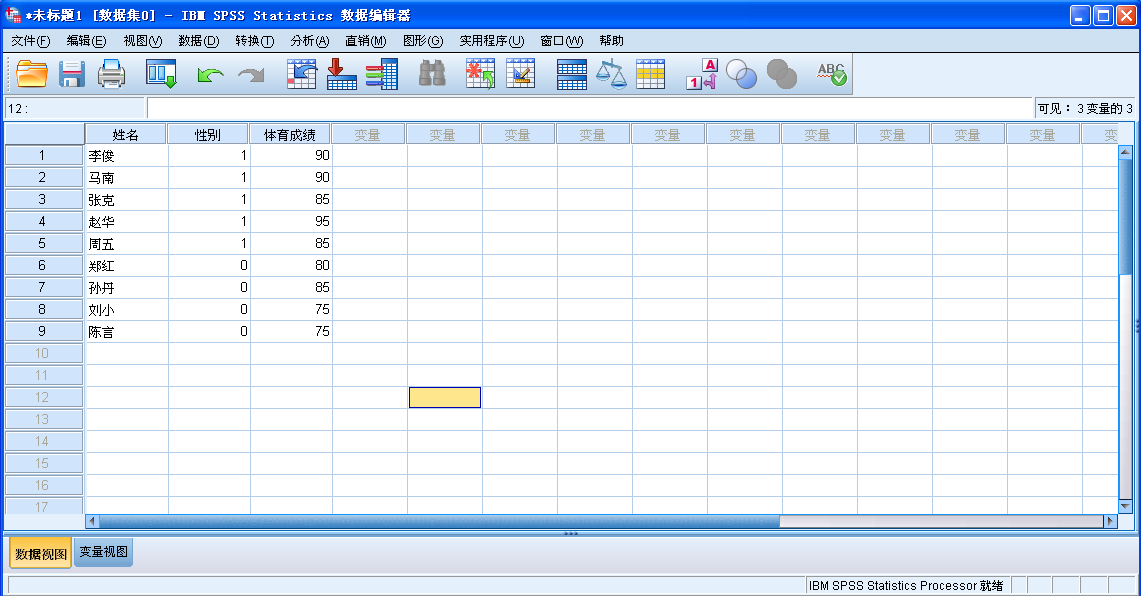Select score 95 in 赵华 row
The height and width of the screenshot is (596, 1141).
pyautogui.click(x=291, y=221)
